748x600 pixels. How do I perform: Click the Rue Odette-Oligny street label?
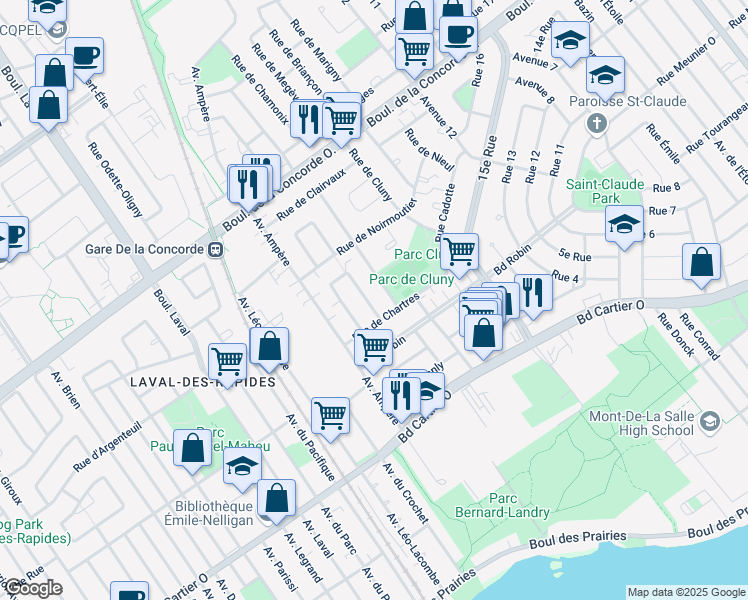[115, 179]
